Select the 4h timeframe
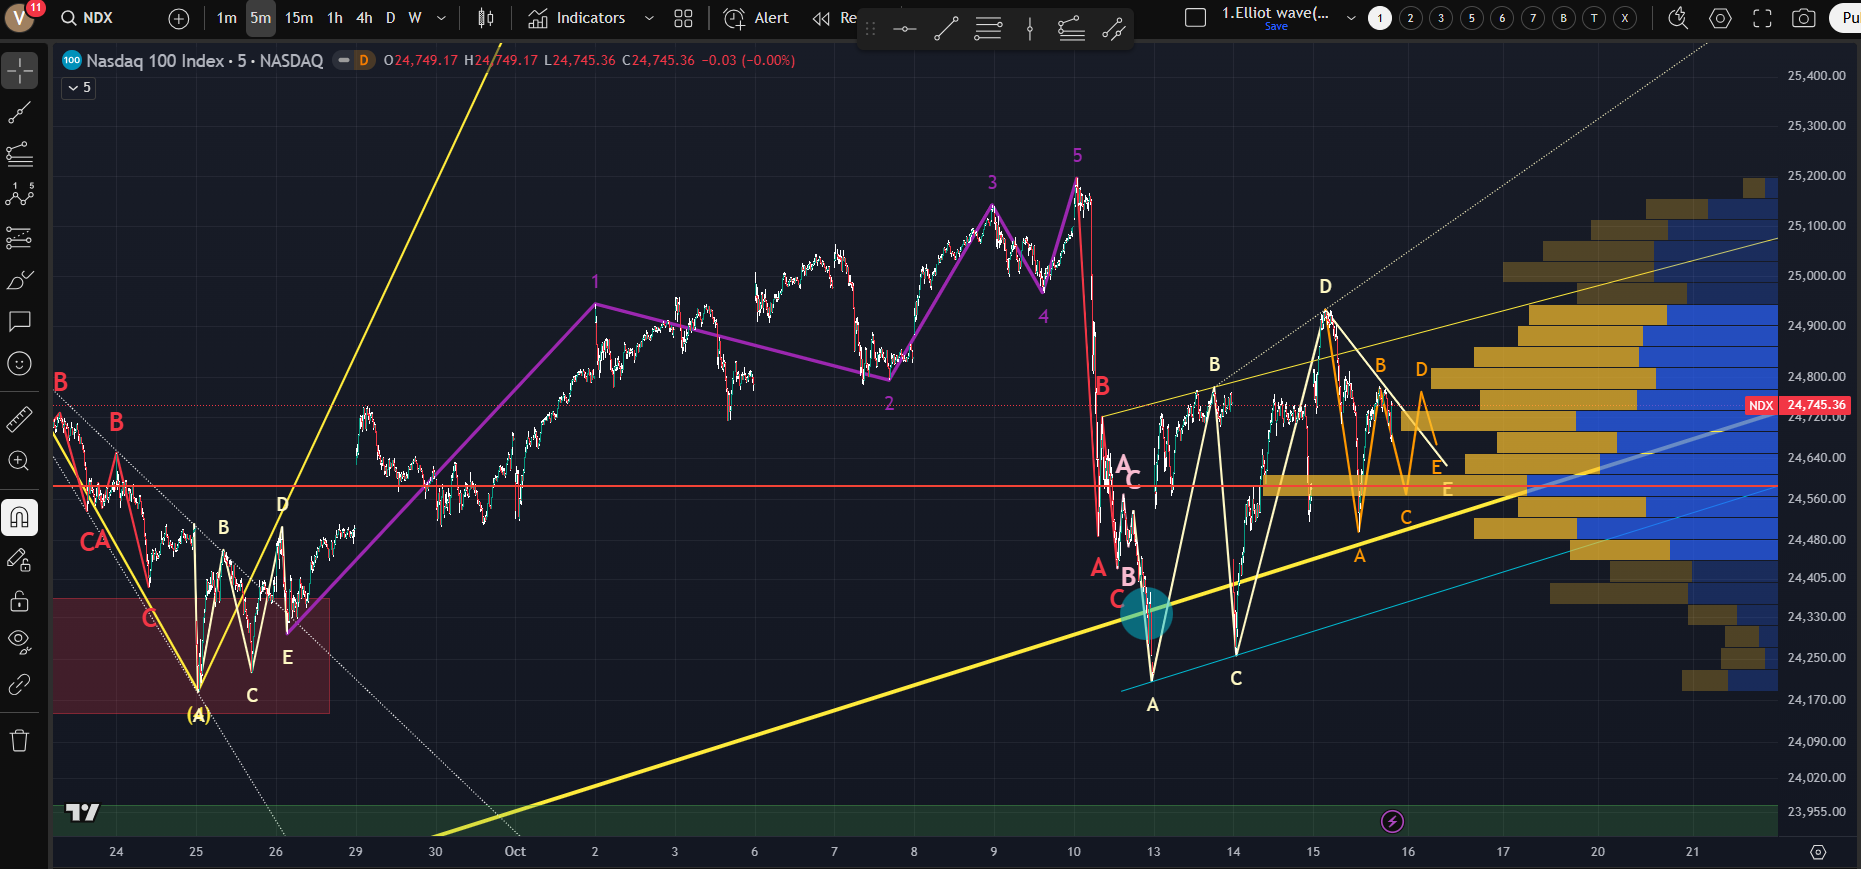Image resolution: width=1861 pixels, height=869 pixels. (x=364, y=18)
